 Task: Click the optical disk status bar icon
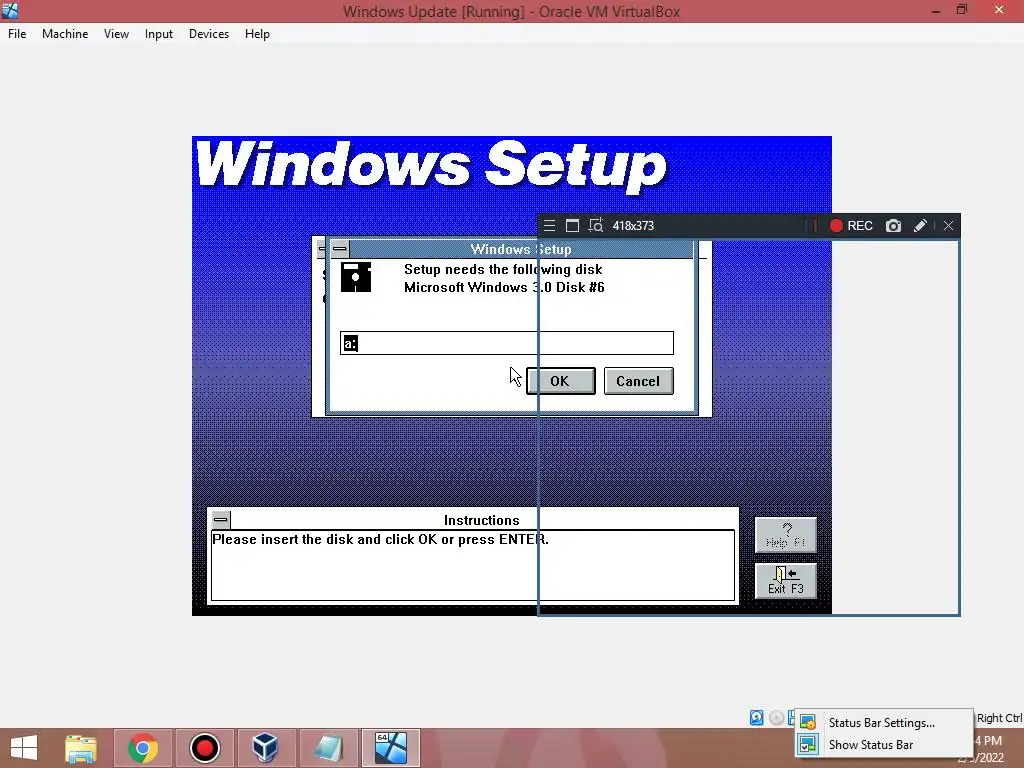point(776,718)
